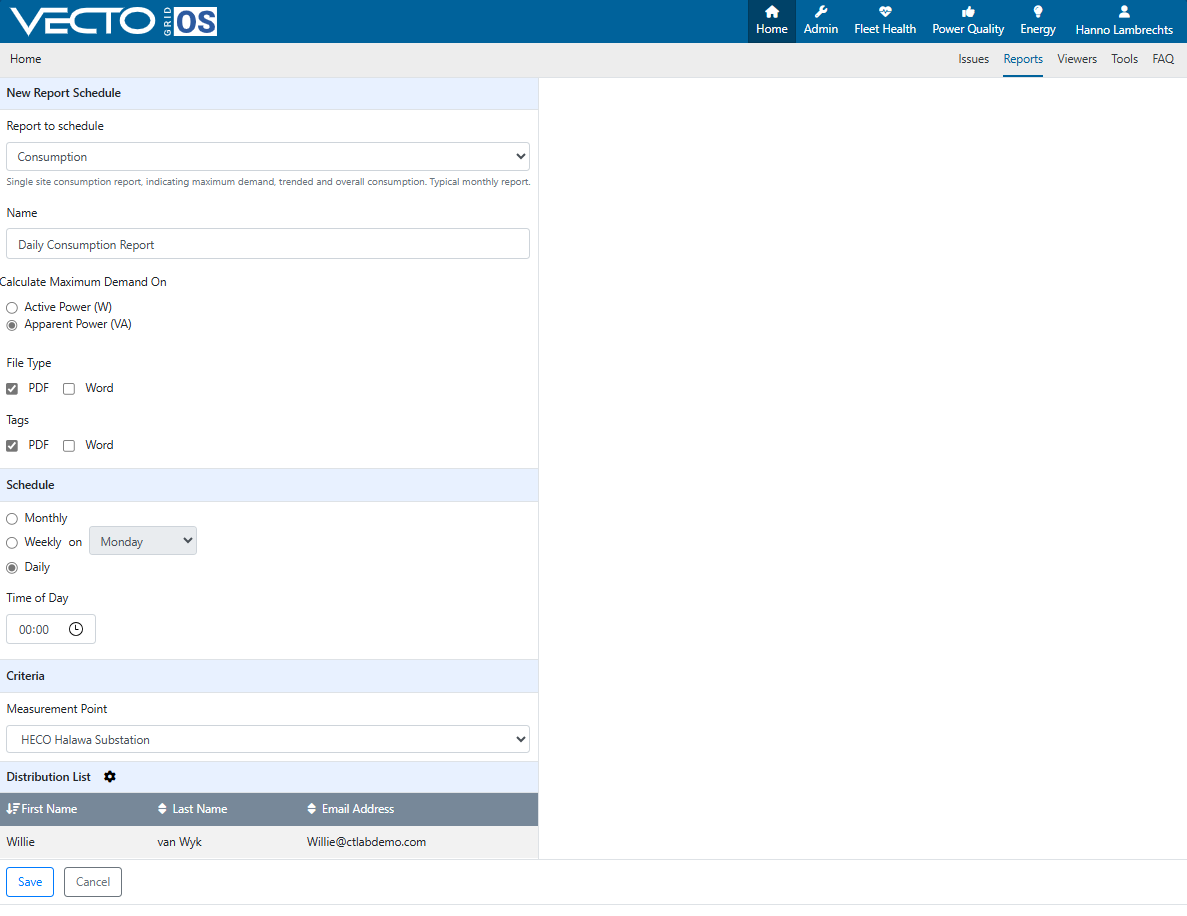Sort distribution list by Email Address
The image size is (1187, 916).
[350, 809]
